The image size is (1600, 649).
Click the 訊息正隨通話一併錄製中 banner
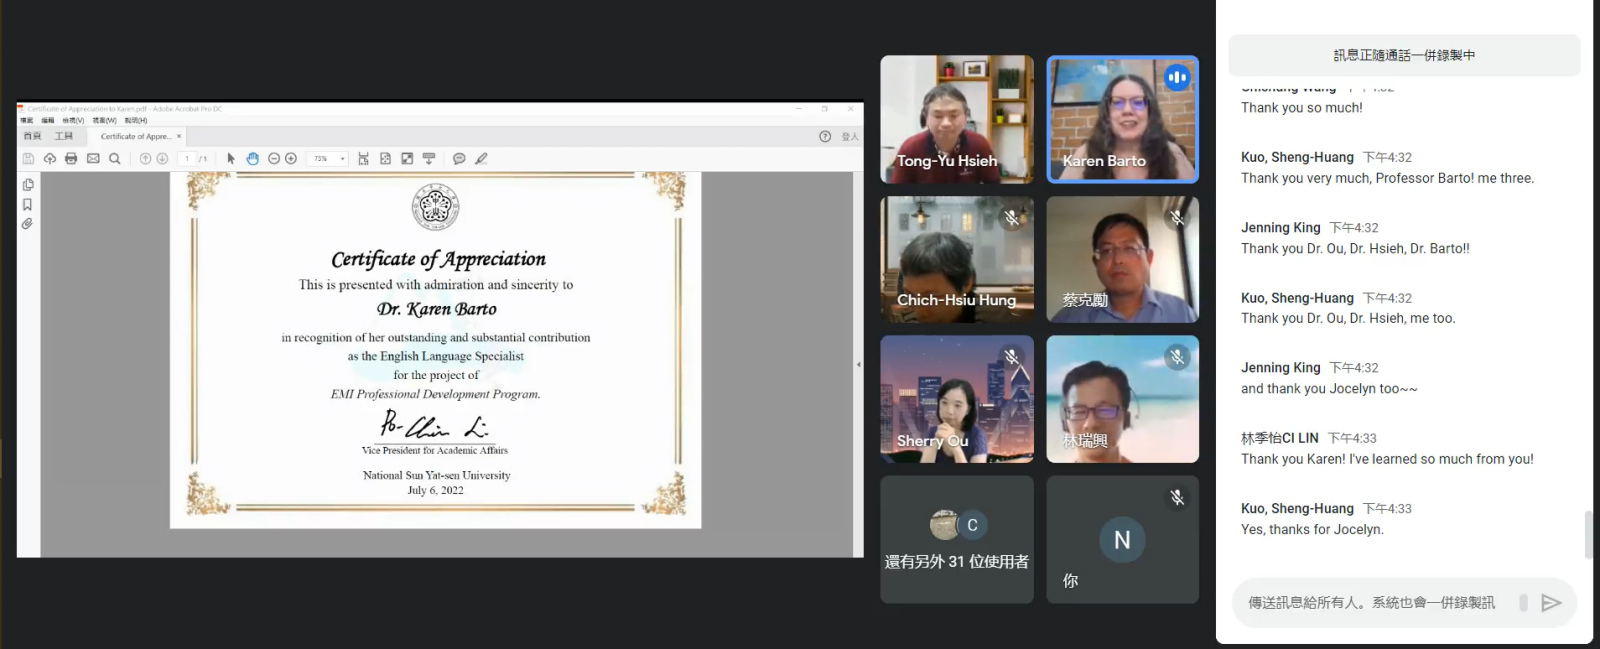point(1404,55)
